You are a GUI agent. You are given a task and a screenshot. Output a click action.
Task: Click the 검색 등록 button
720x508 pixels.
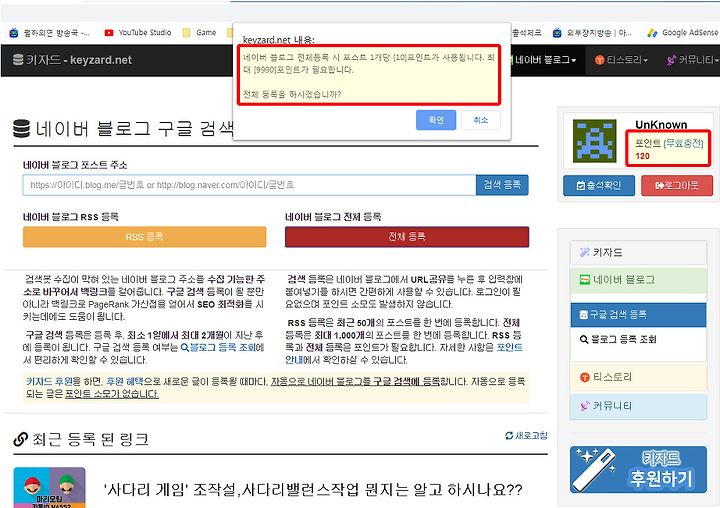[x=502, y=185]
